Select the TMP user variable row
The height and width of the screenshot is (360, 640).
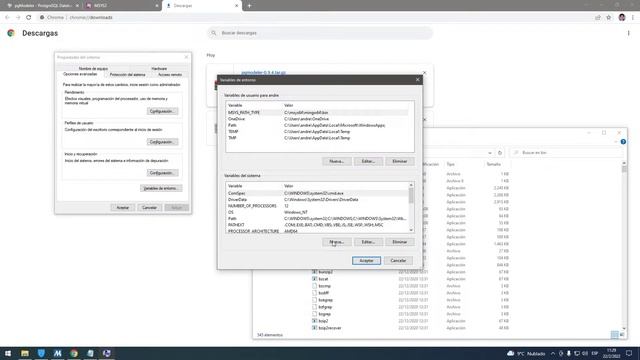[x=317, y=138]
